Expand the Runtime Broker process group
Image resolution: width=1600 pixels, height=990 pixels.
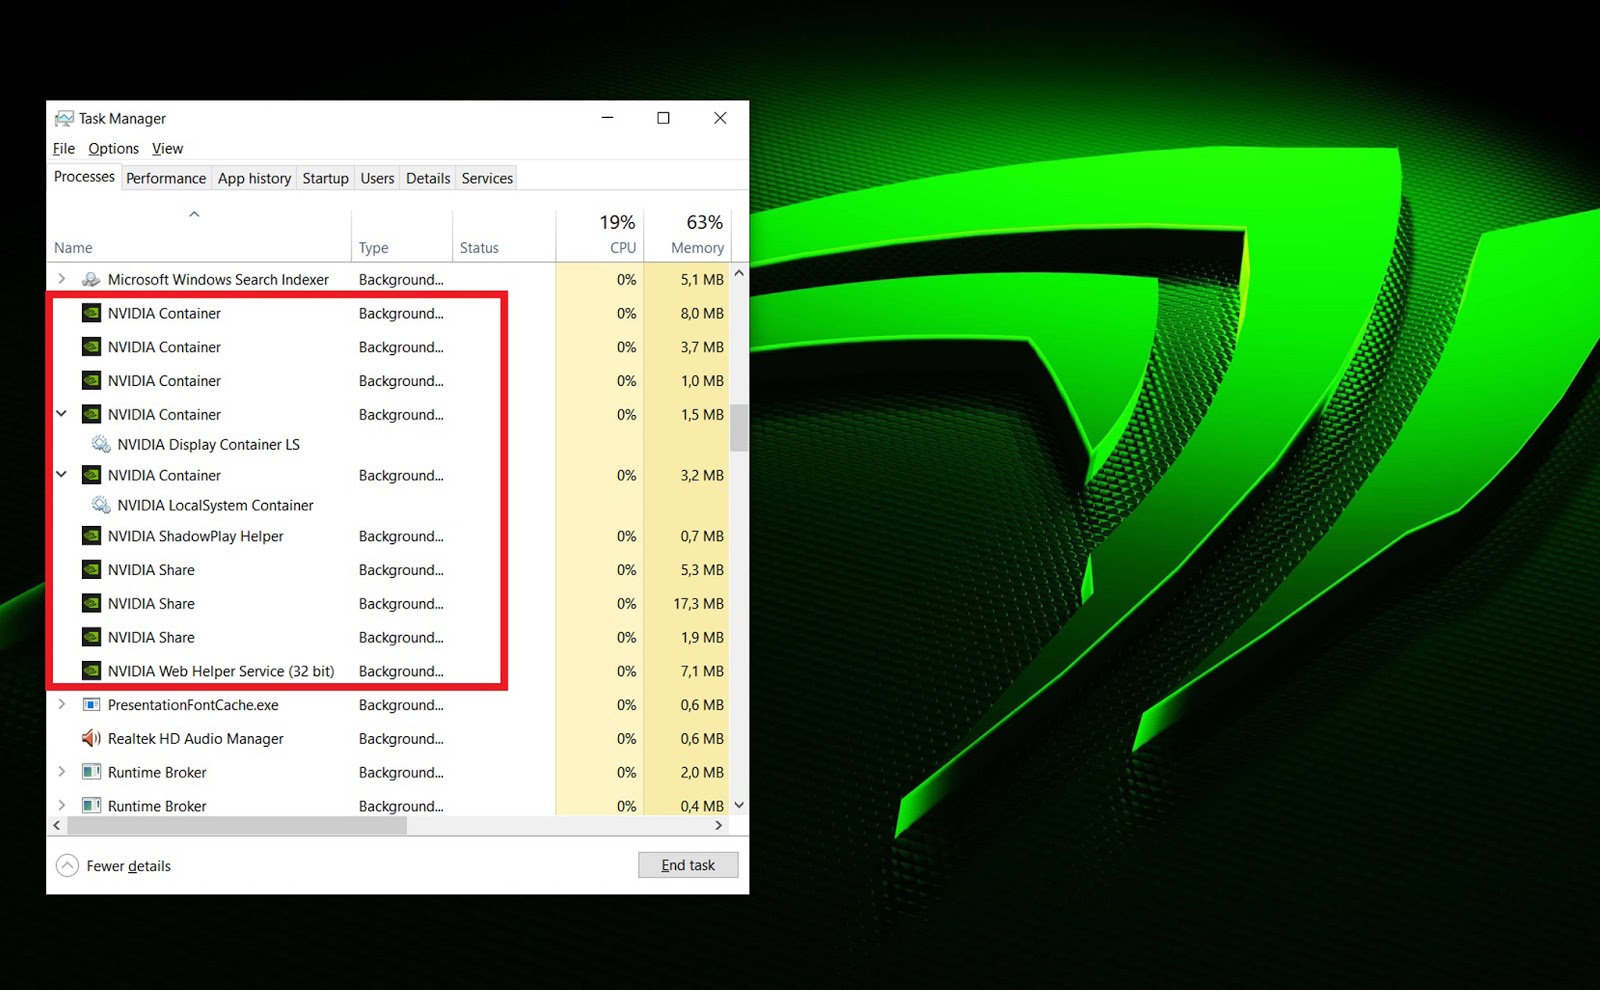tap(61, 772)
